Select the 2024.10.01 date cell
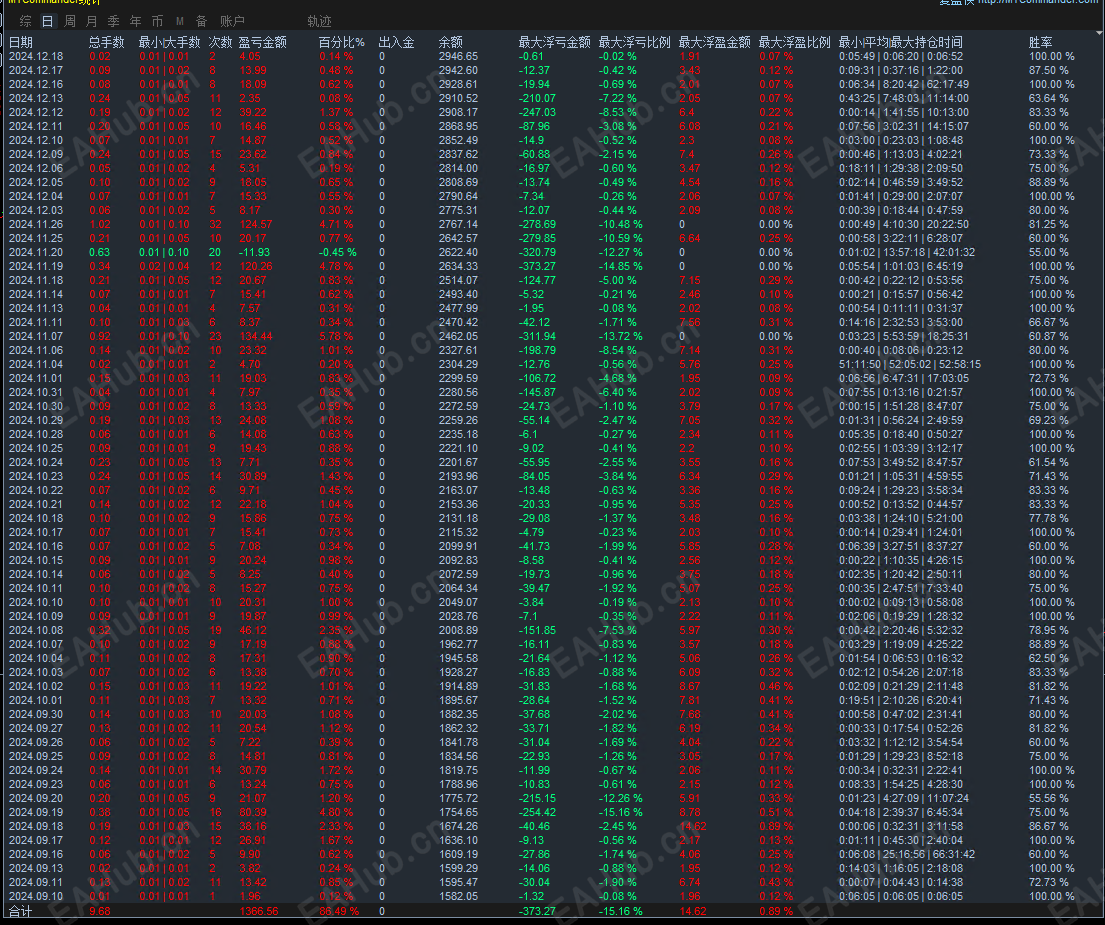The height and width of the screenshot is (925, 1105). pyautogui.click(x=36, y=700)
